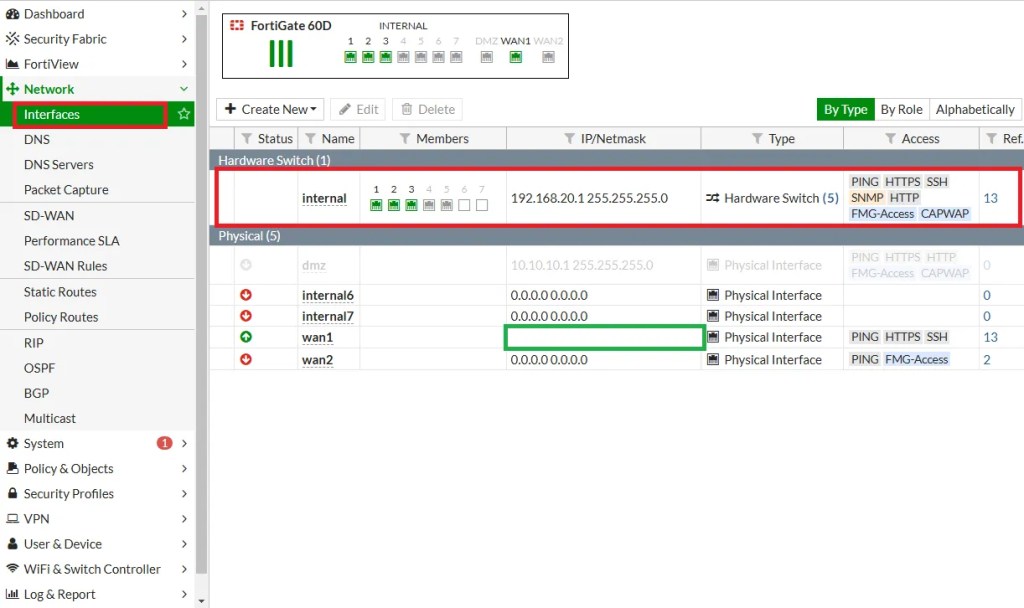Viewport: 1024px width, 608px height.
Task: Open the Create New dropdown
Action: click(x=270, y=109)
